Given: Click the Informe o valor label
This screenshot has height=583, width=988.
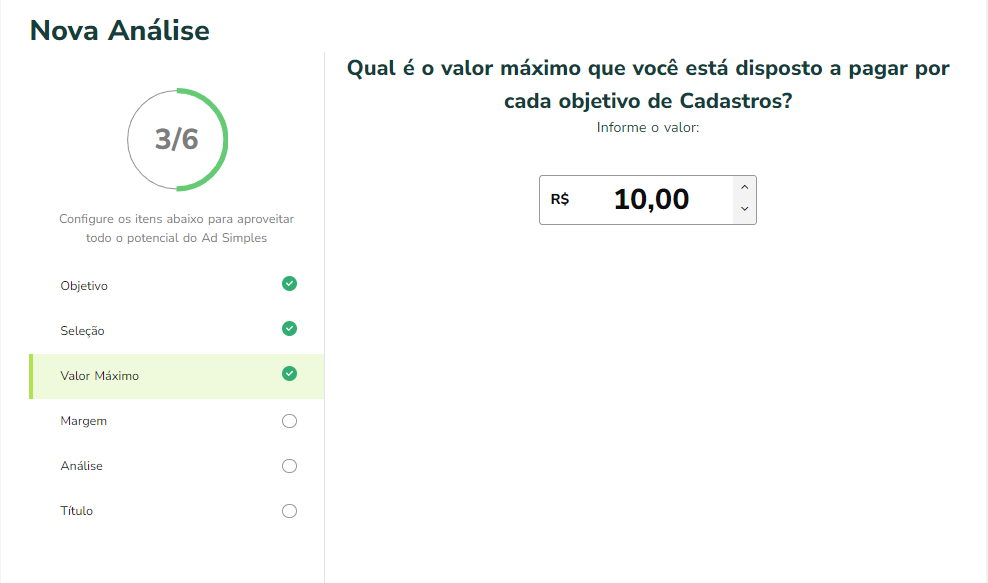Looking at the screenshot, I should [x=648, y=127].
